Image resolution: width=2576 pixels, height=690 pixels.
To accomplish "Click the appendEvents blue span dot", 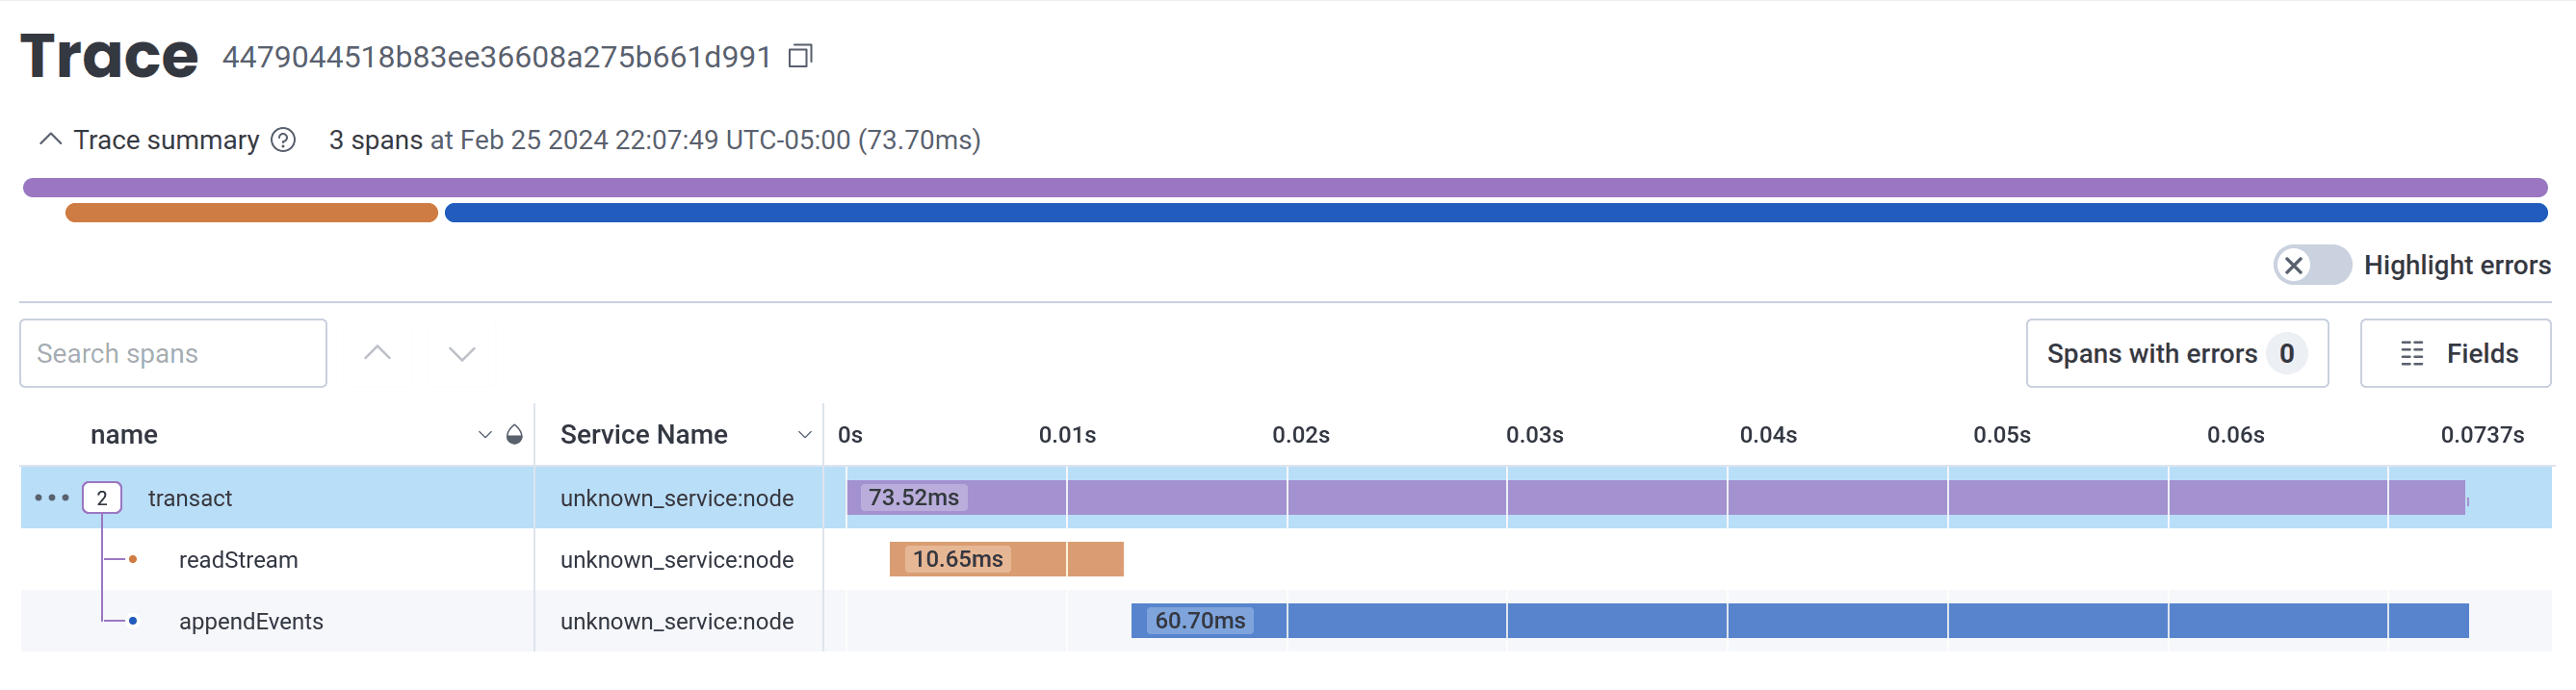I will (x=133, y=621).
